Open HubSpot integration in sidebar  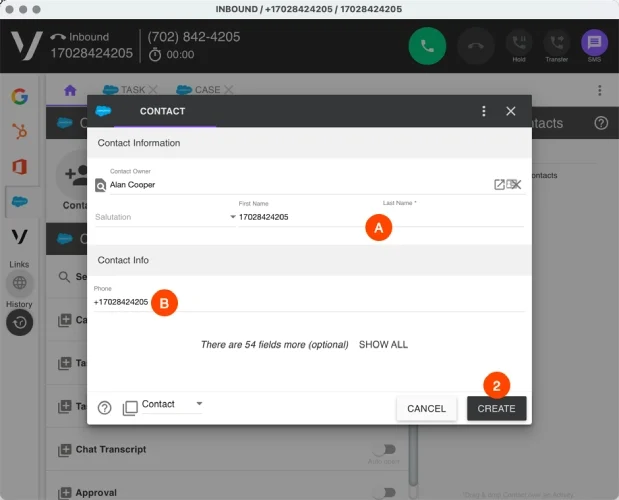pyautogui.click(x=19, y=131)
